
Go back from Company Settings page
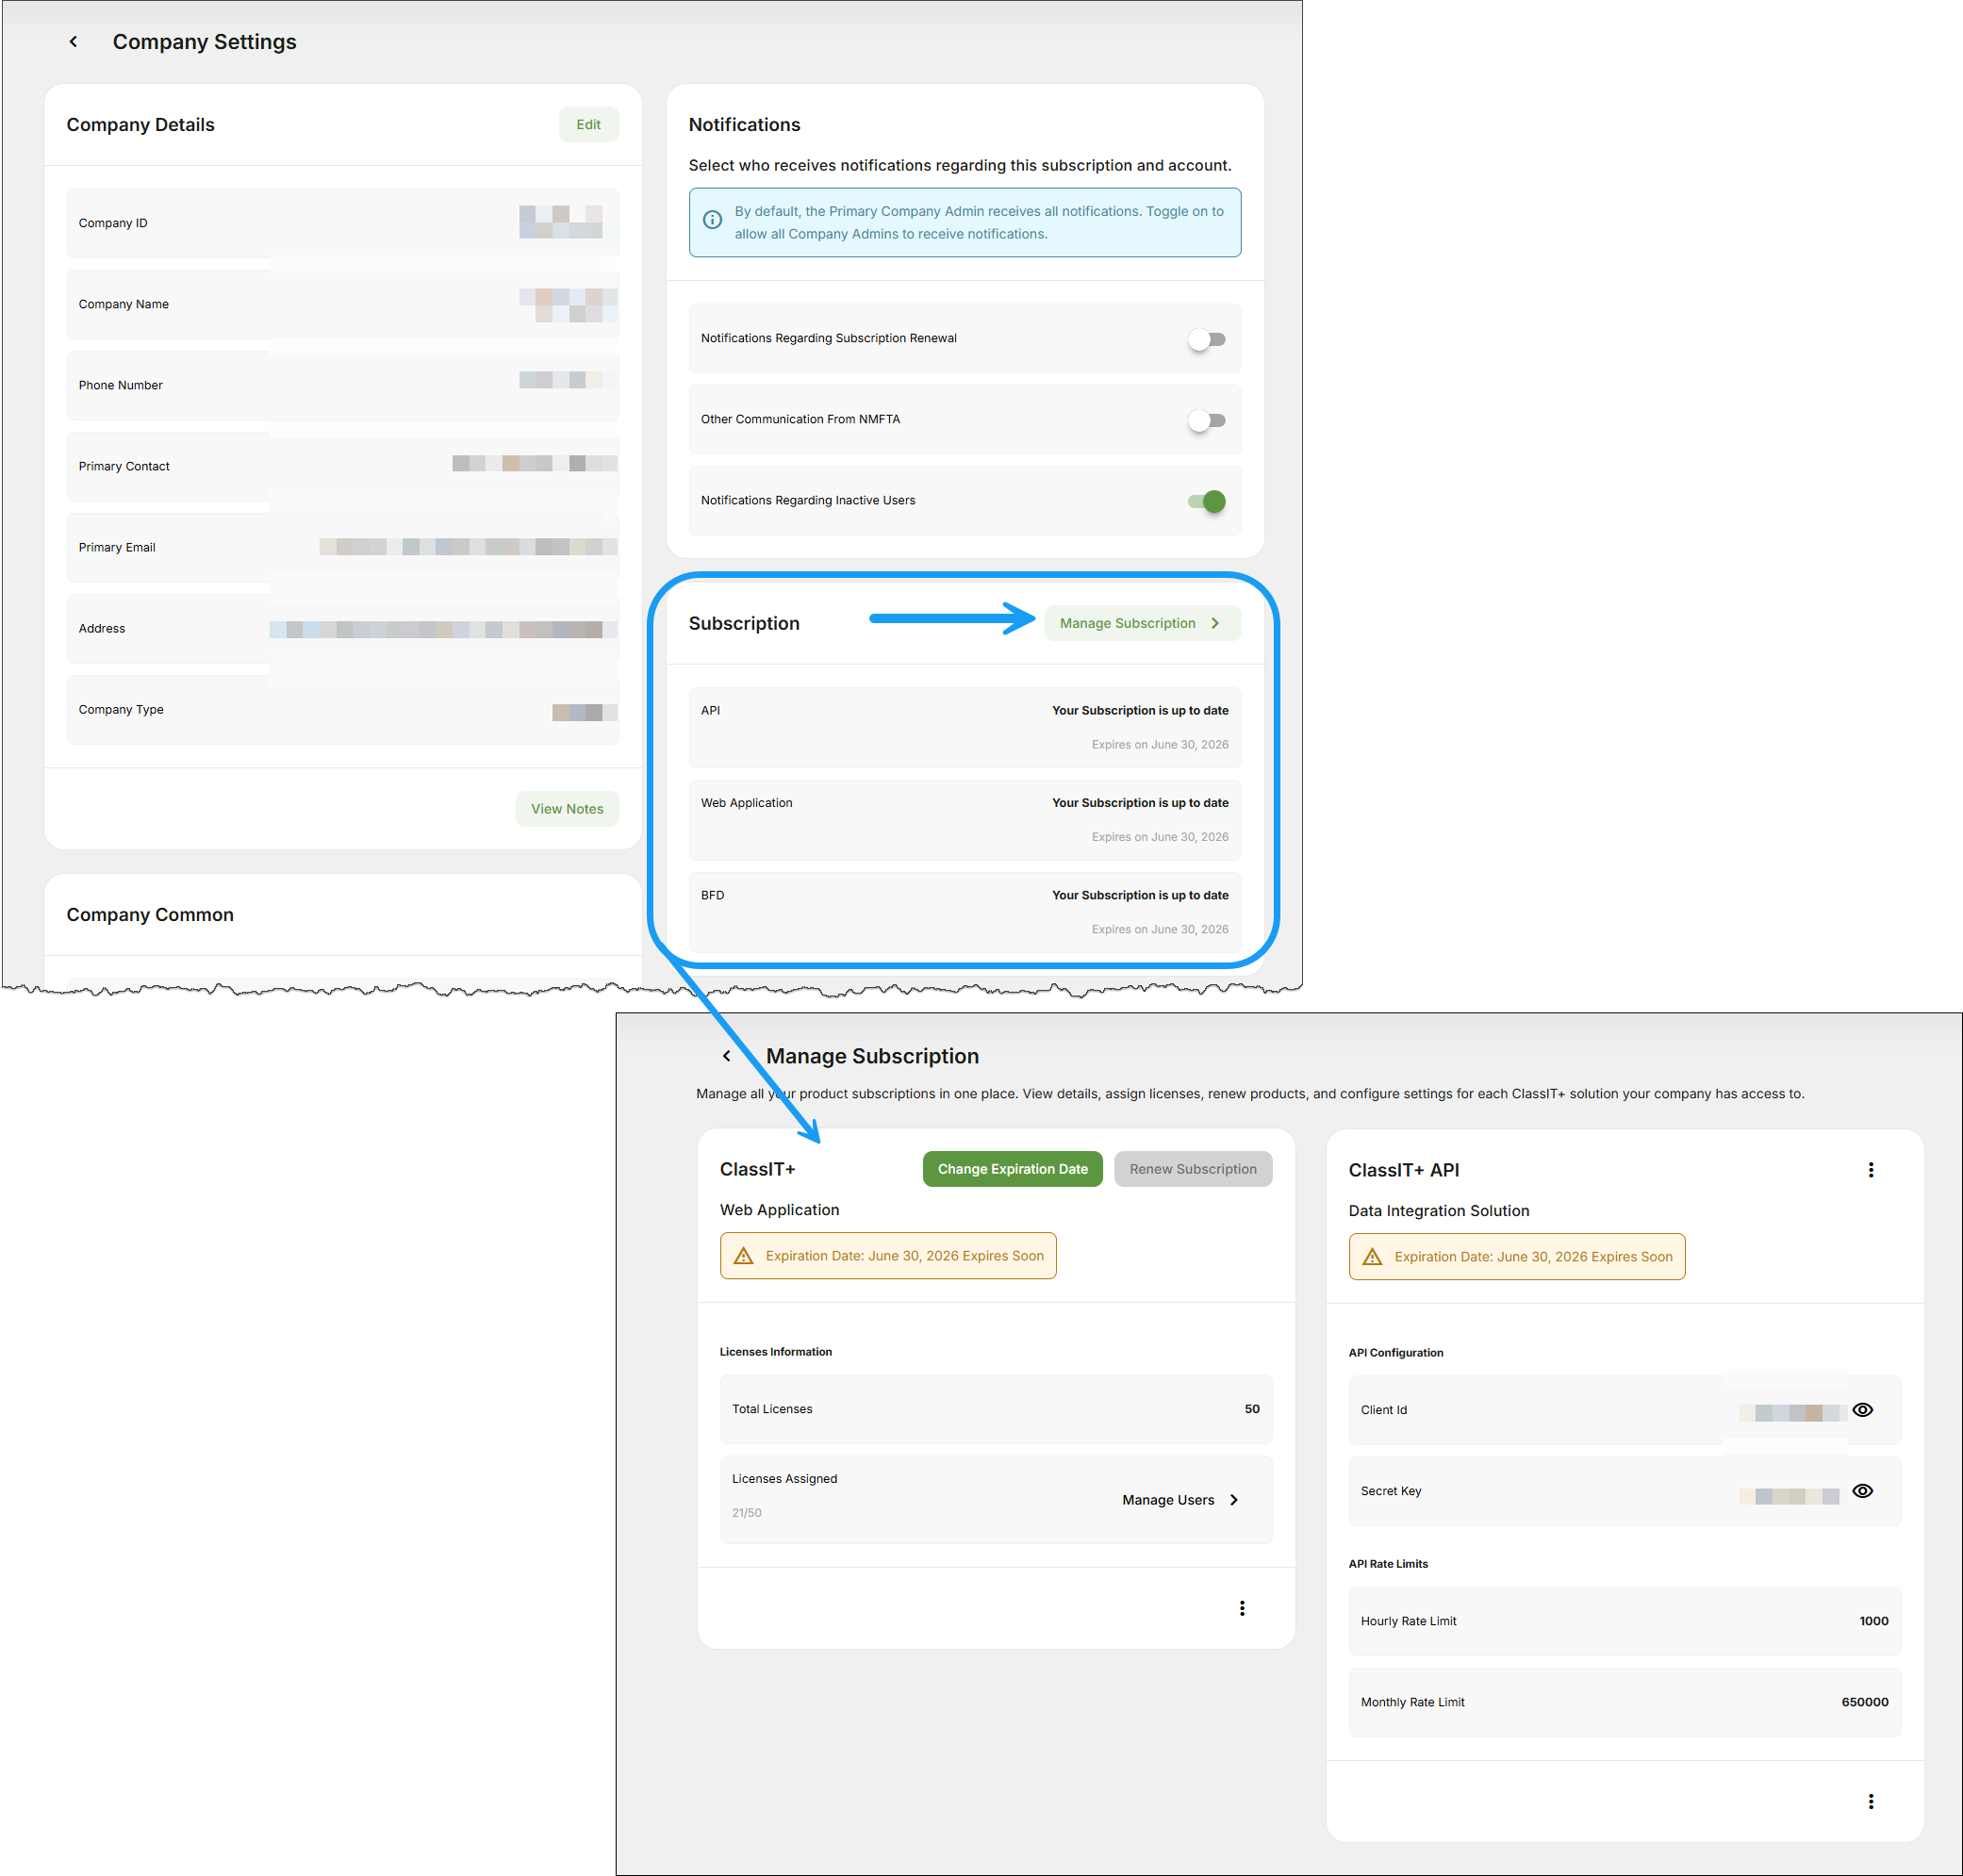pos(73,42)
